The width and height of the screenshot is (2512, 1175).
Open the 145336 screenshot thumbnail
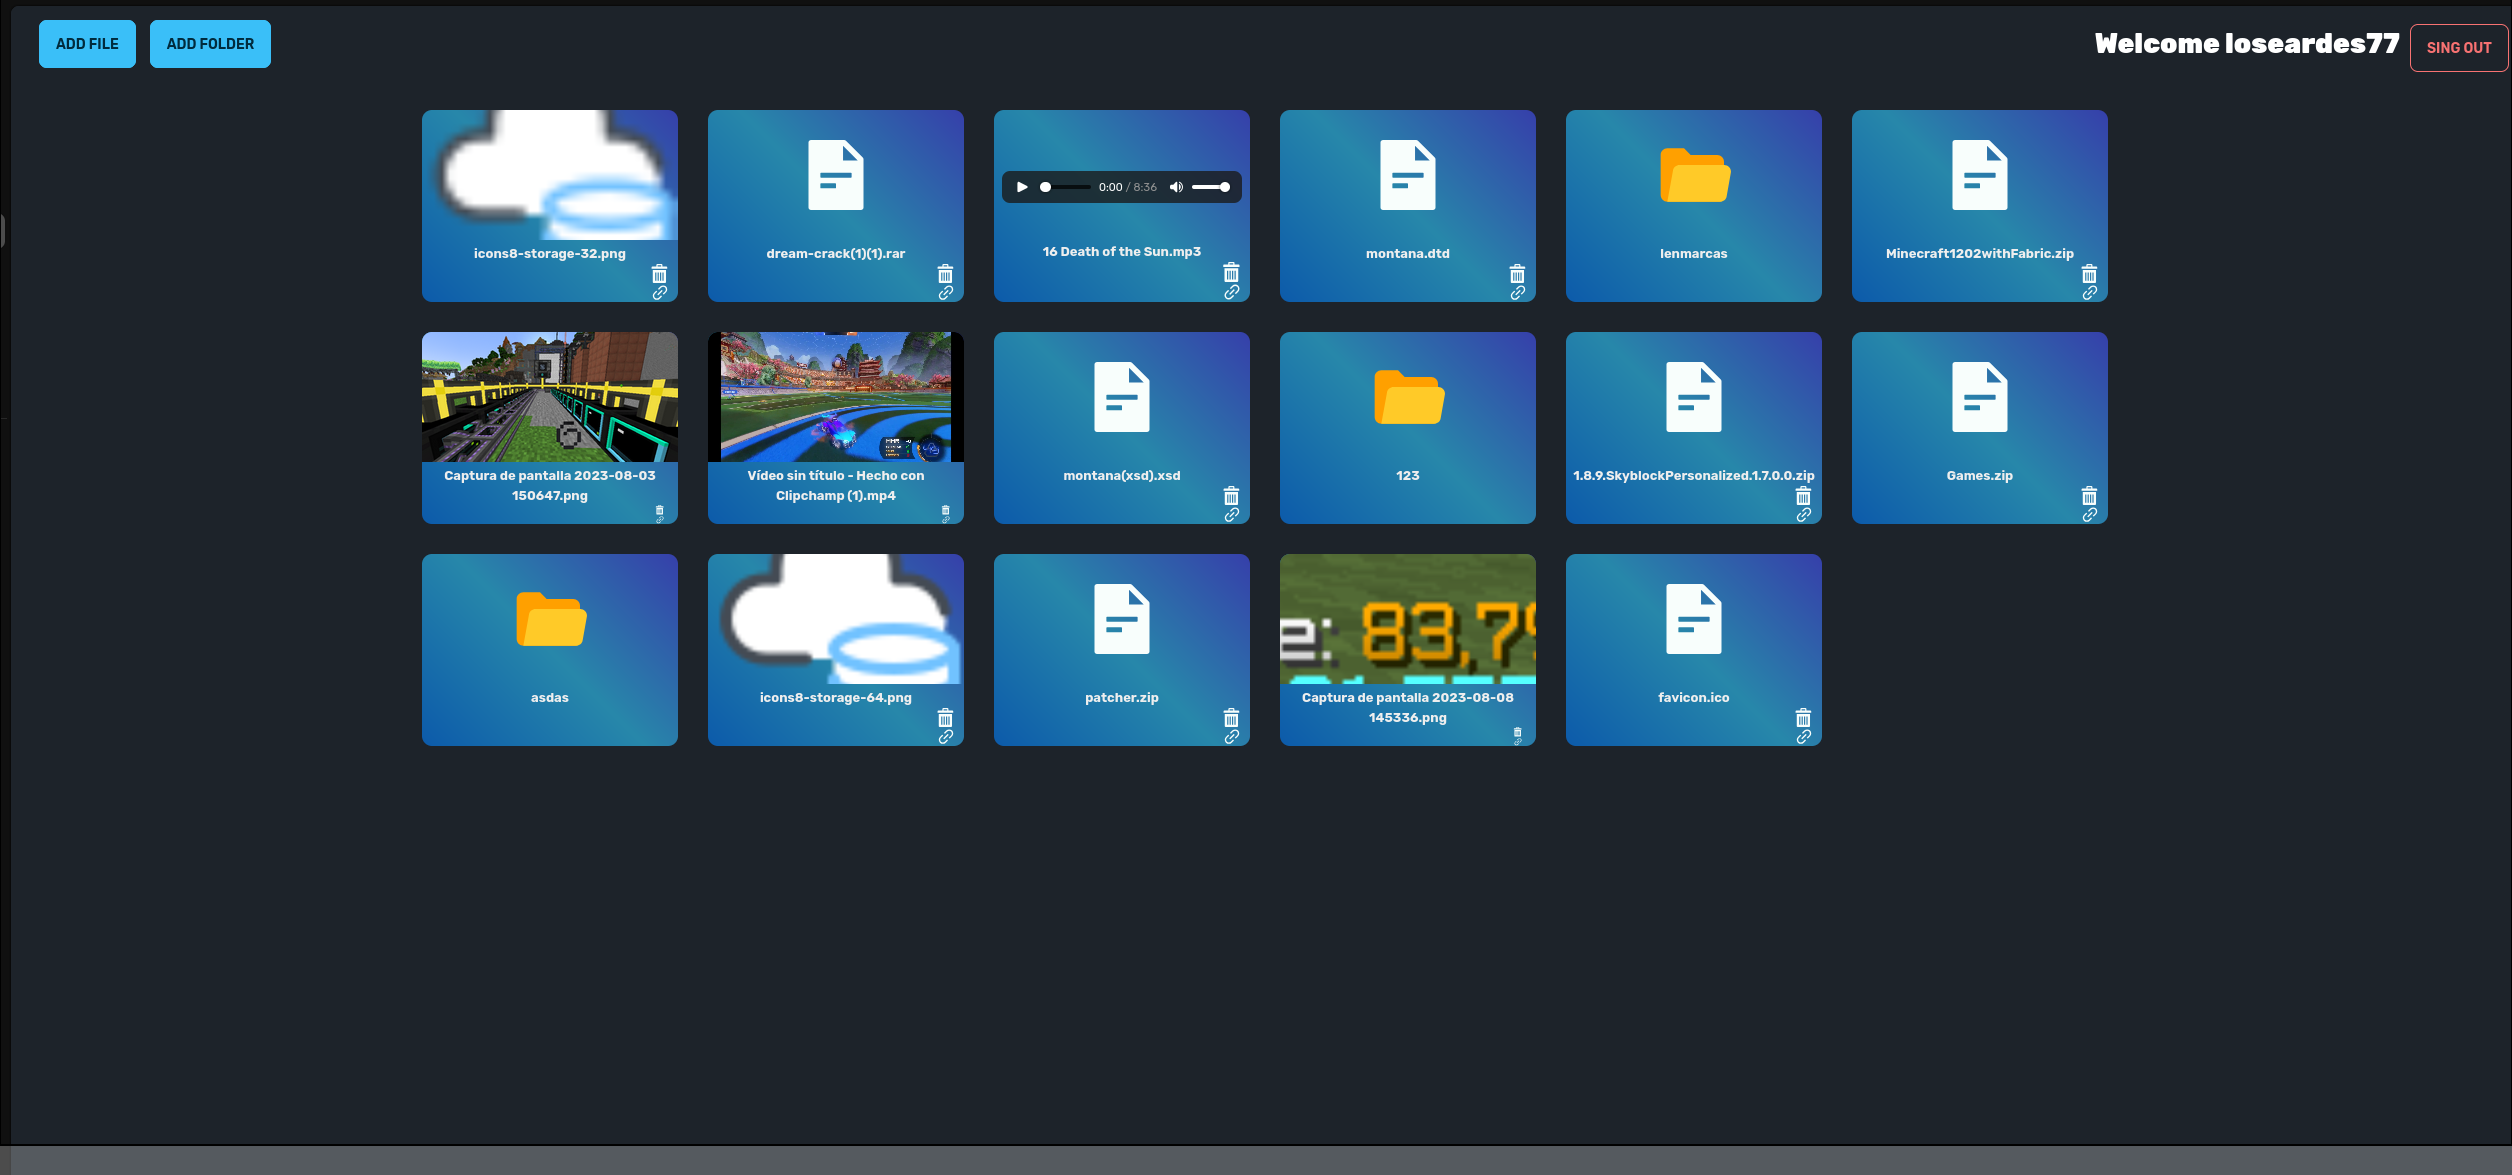tap(1407, 619)
